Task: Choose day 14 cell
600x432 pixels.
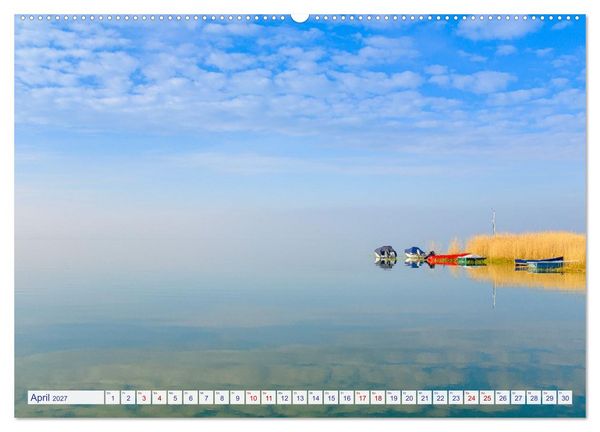Action: (x=315, y=397)
